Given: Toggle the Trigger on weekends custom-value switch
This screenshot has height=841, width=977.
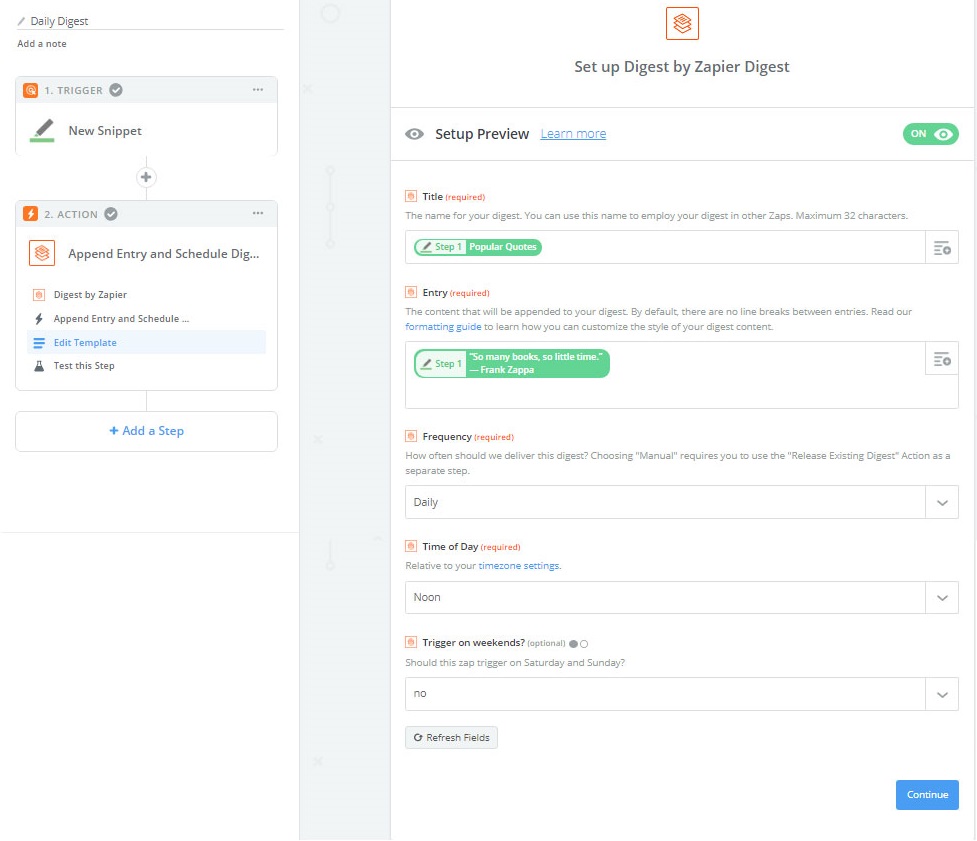Looking at the screenshot, I should pos(578,644).
